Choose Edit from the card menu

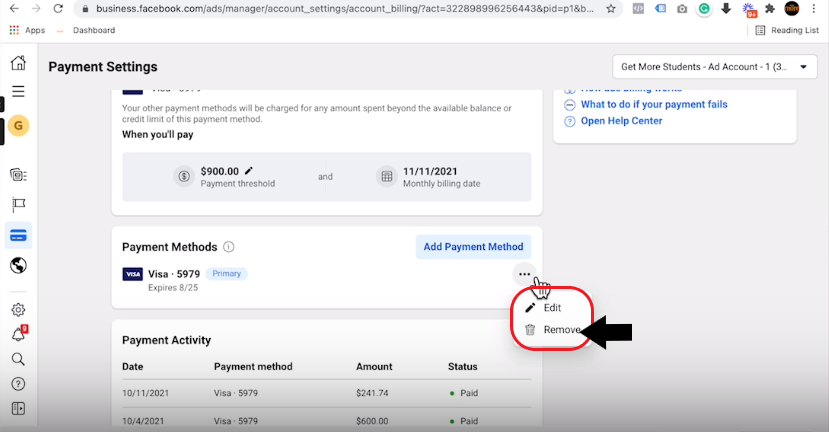click(x=551, y=308)
